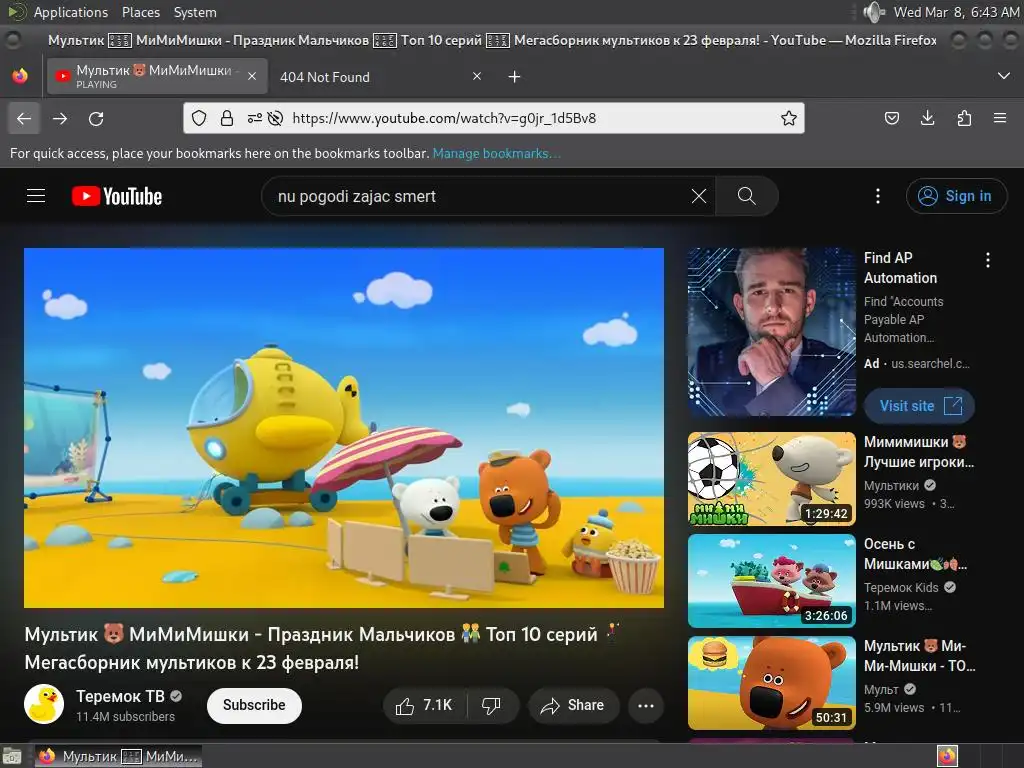Click the YouTube search magnifier button
The height and width of the screenshot is (768, 1024).
point(746,196)
